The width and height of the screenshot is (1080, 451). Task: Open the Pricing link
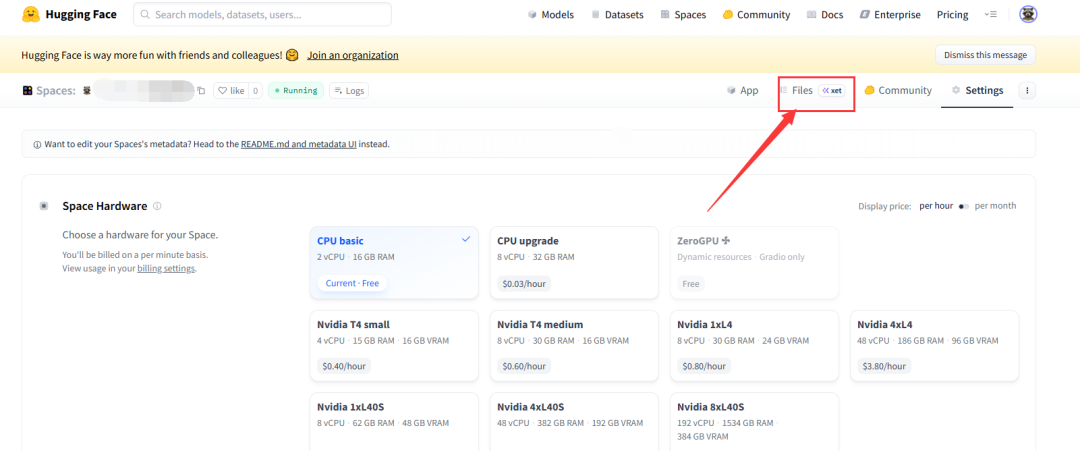click(x=952, y=14)
